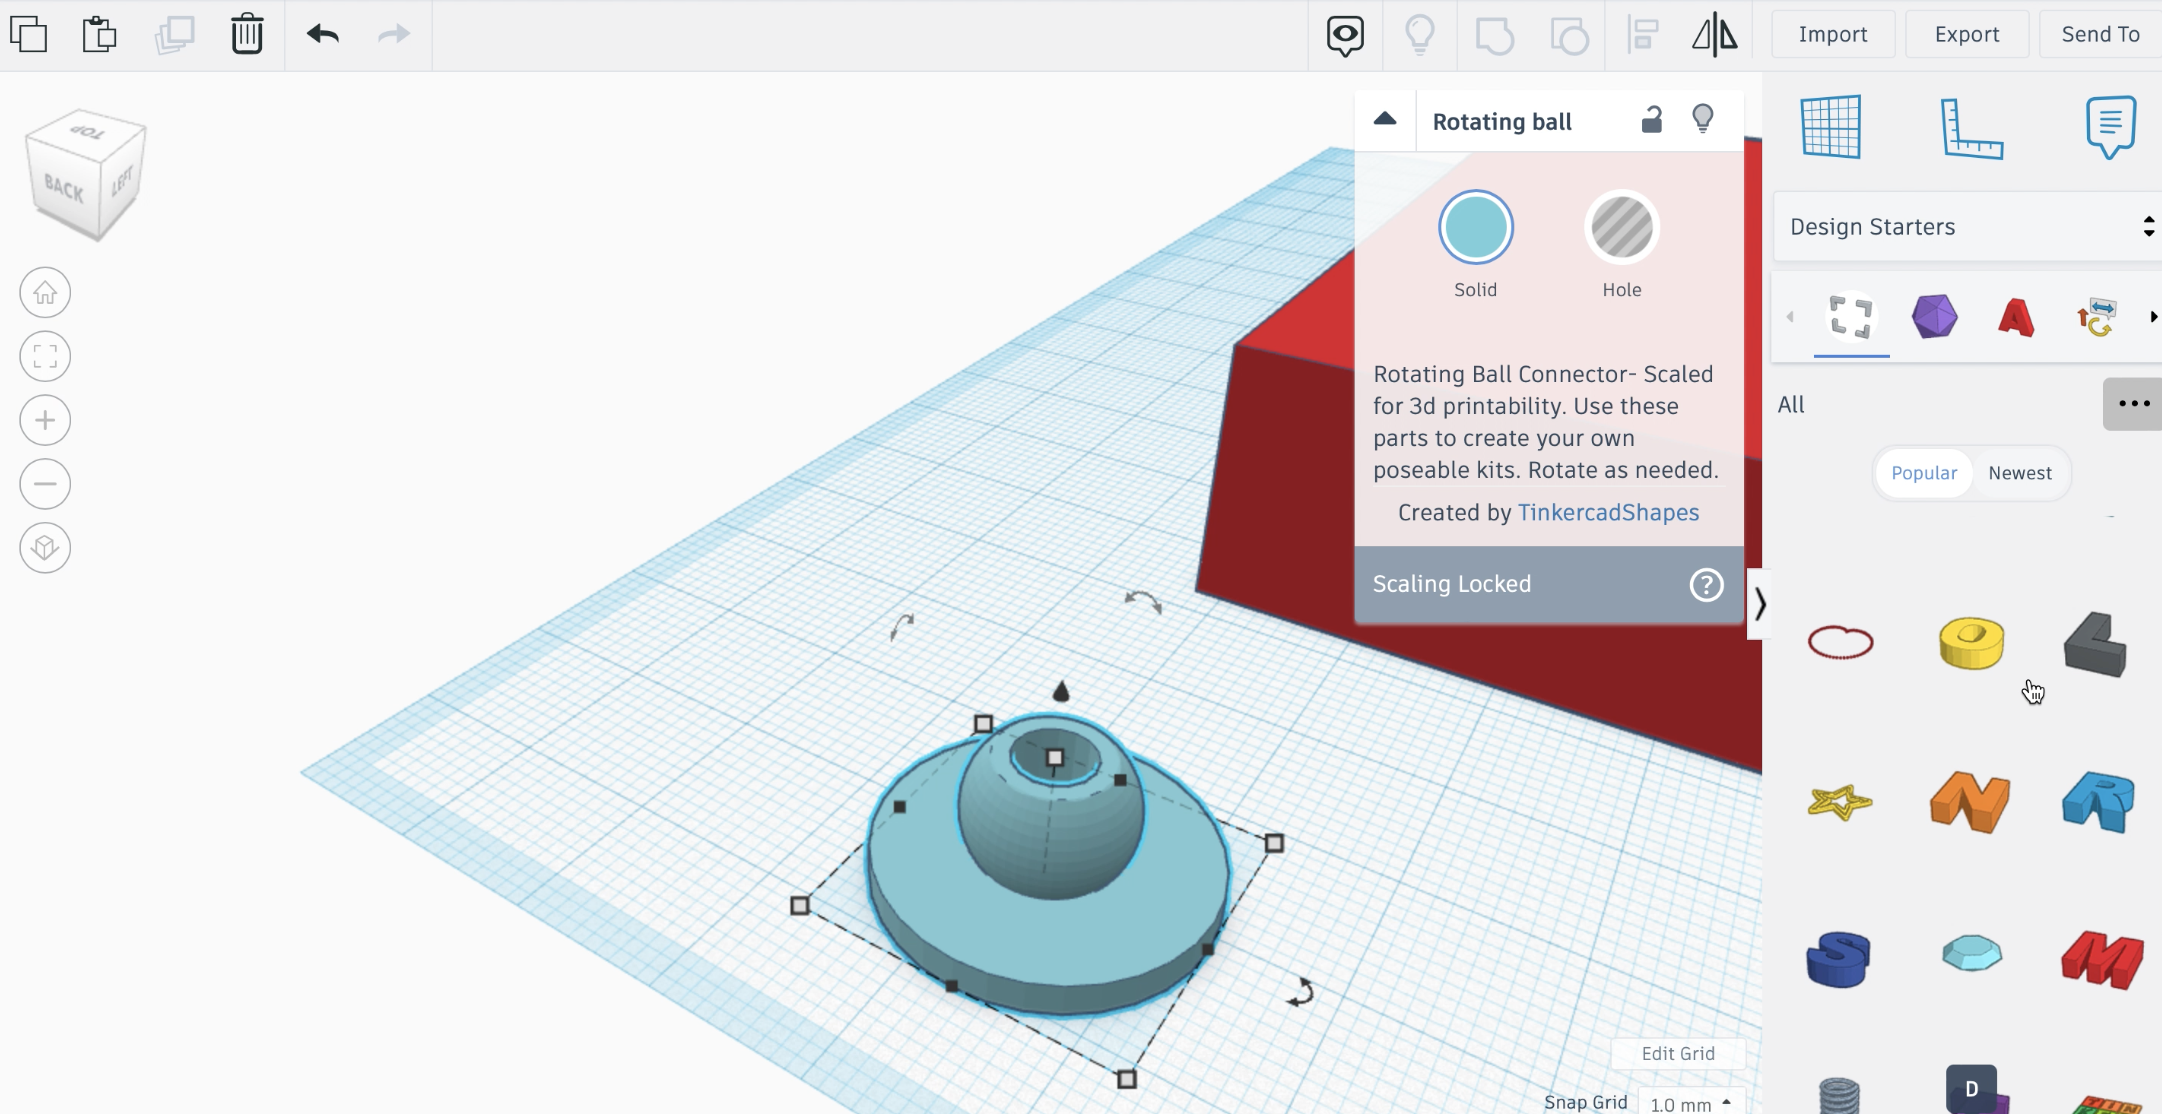2162x1114 pixels.
Task: Click the rotation arrow handle below right of shape
Action: (1301, 991)
